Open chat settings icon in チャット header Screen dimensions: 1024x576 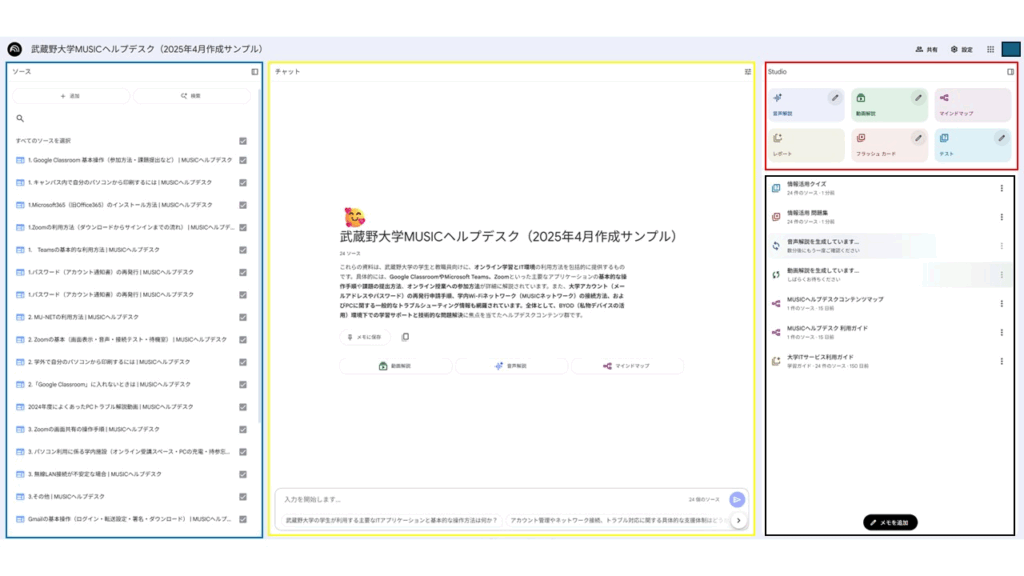(747, 72)
